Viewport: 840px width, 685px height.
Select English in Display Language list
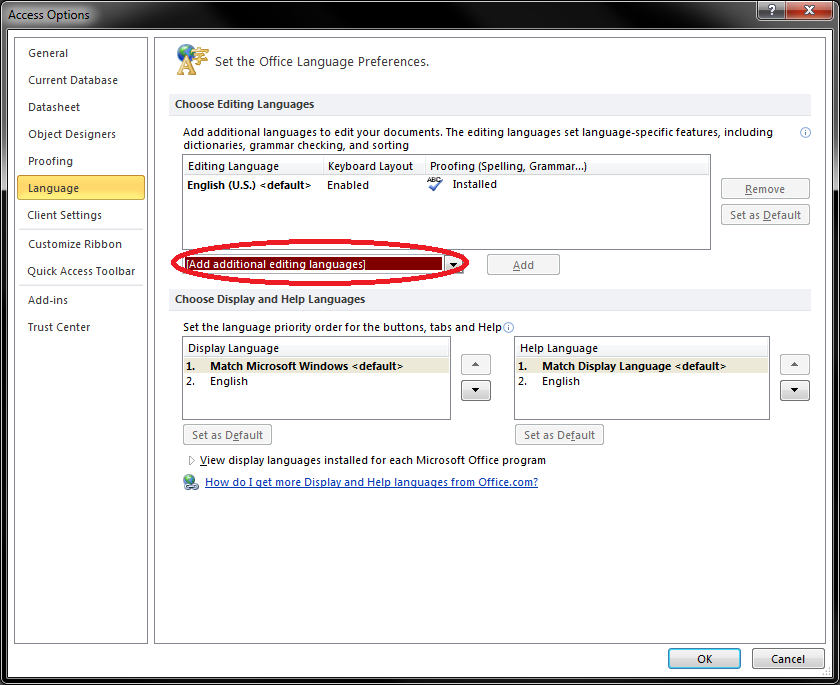316,381
